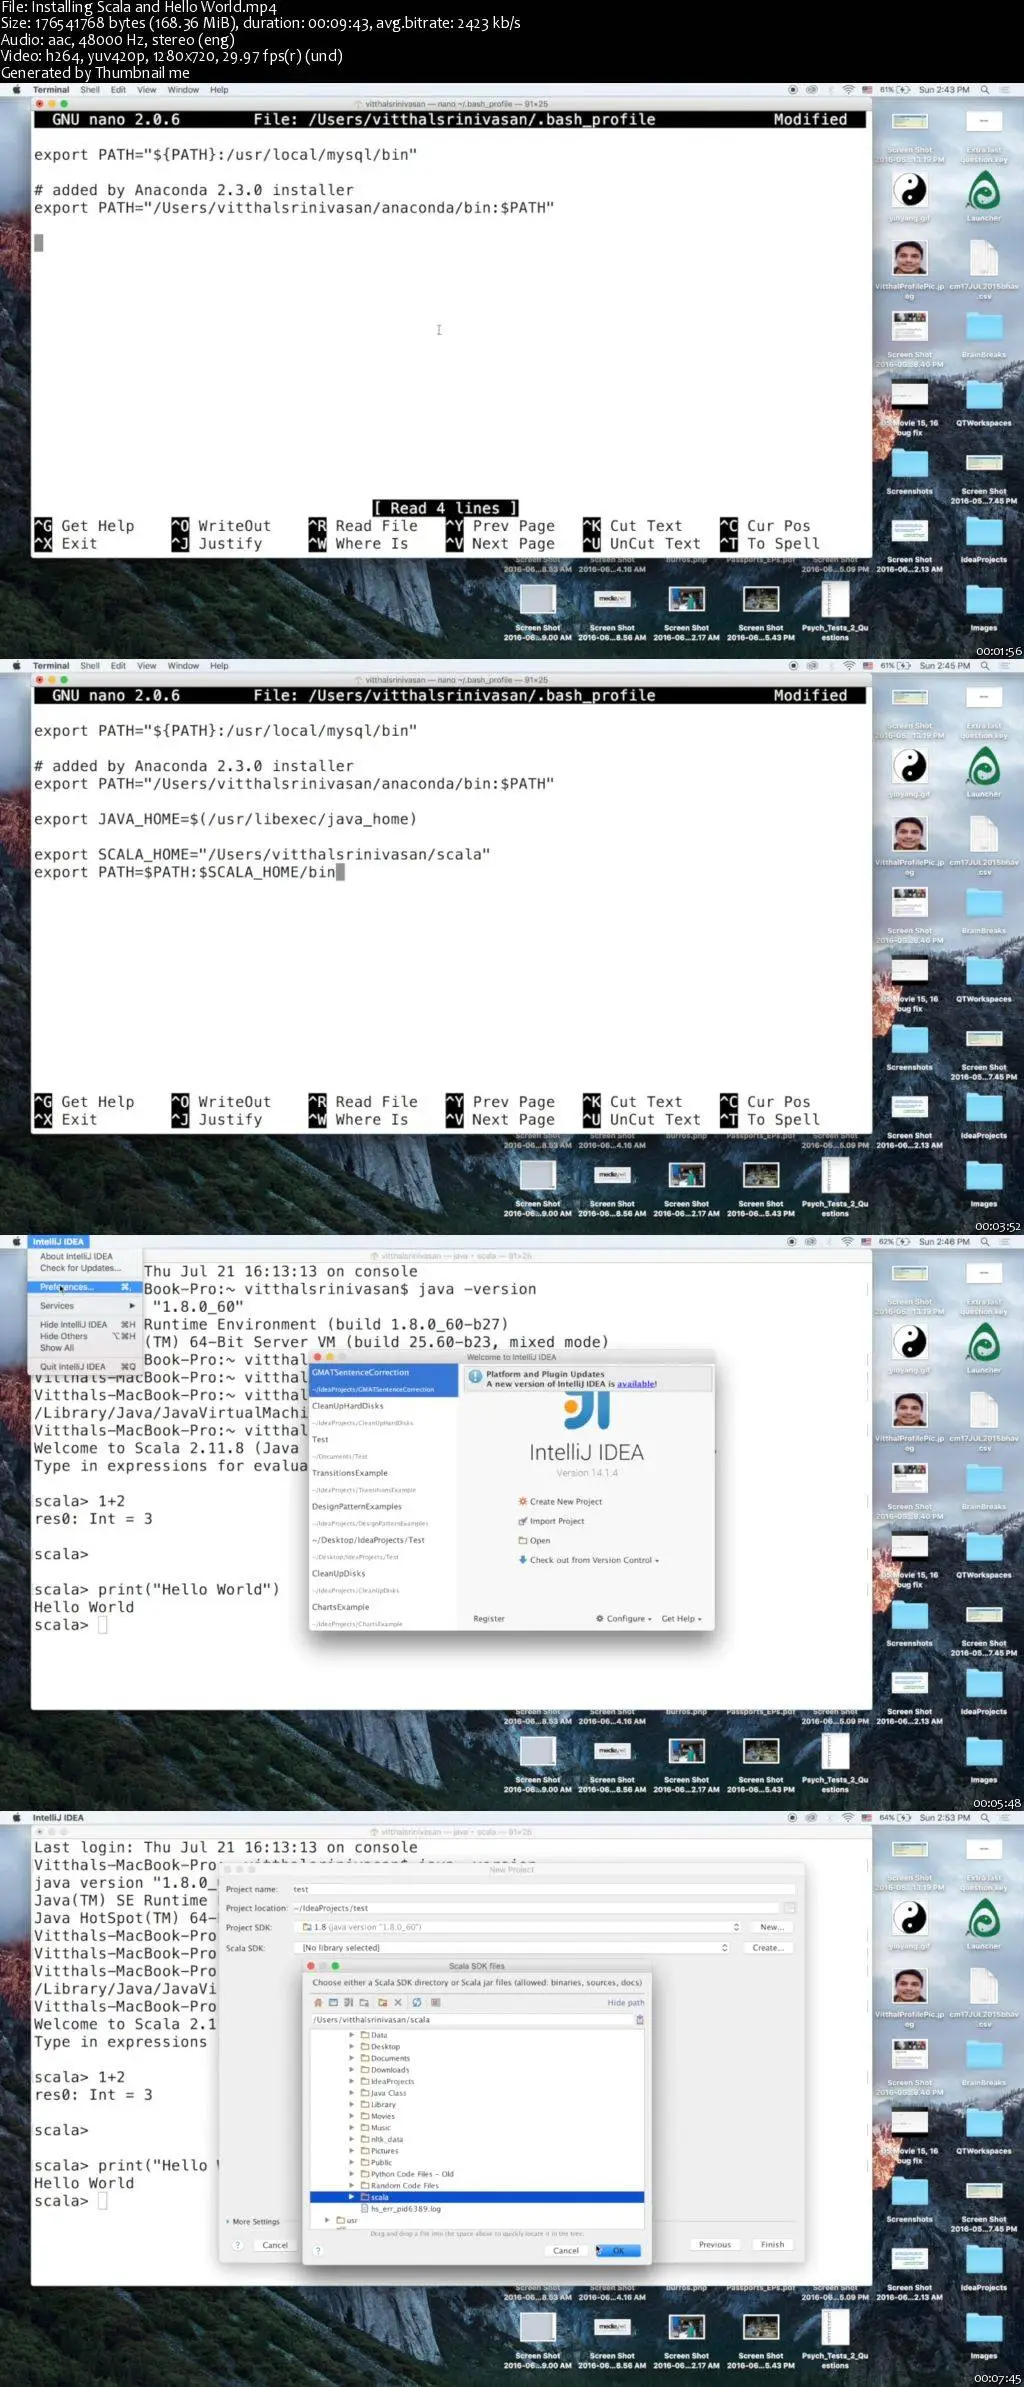Jump to Desktop directory icon in Scala SDK files toolbar

tap(333, 2003)
